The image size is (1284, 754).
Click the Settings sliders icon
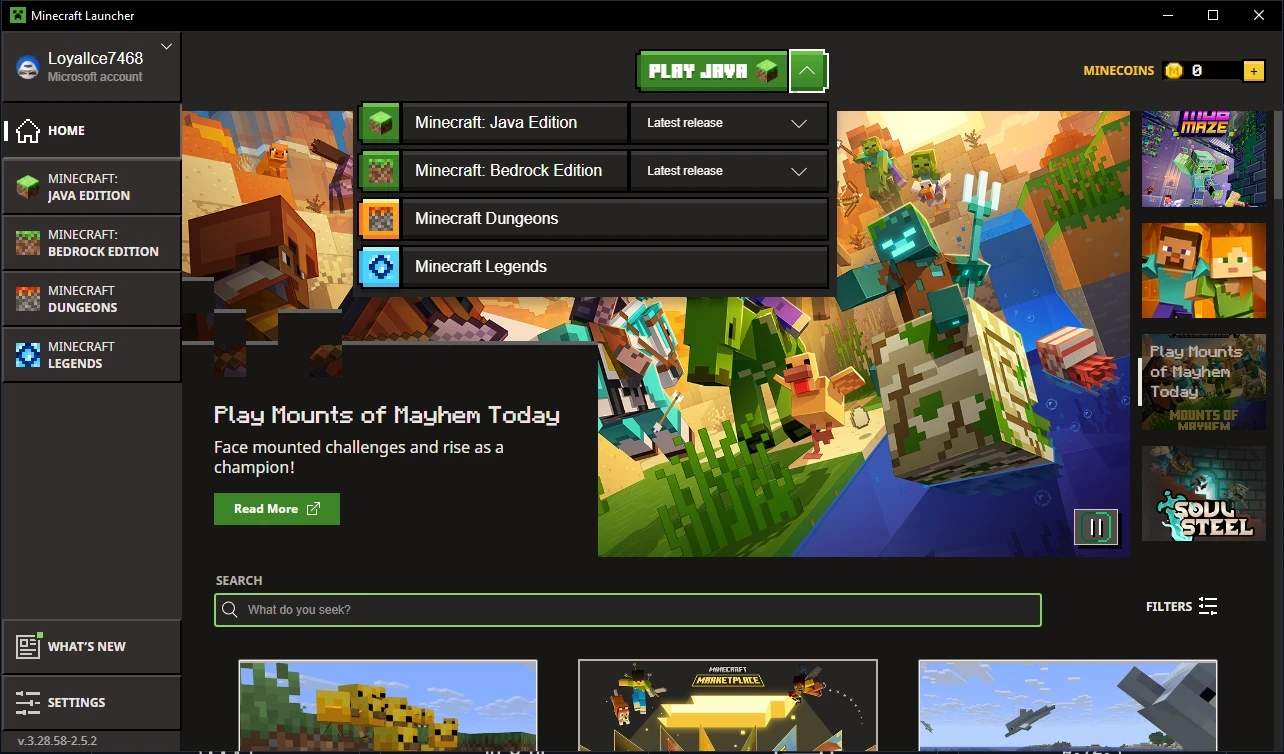[x=28, y=702]
